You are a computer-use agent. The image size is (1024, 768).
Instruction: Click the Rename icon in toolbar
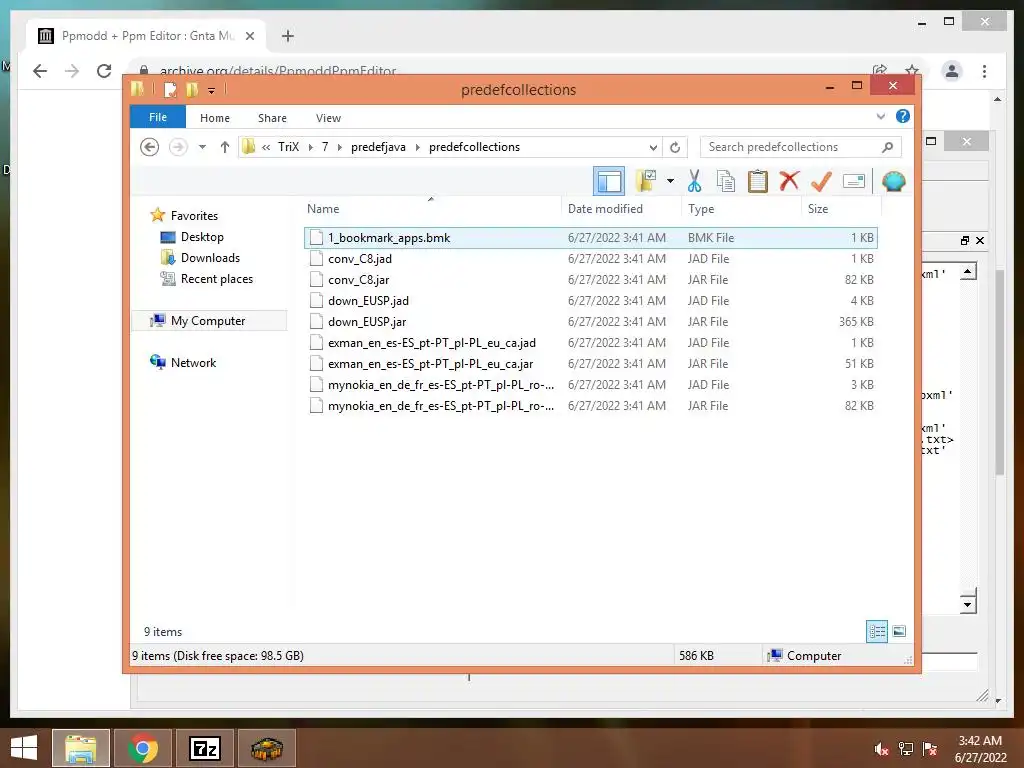(x=854, y=181)
